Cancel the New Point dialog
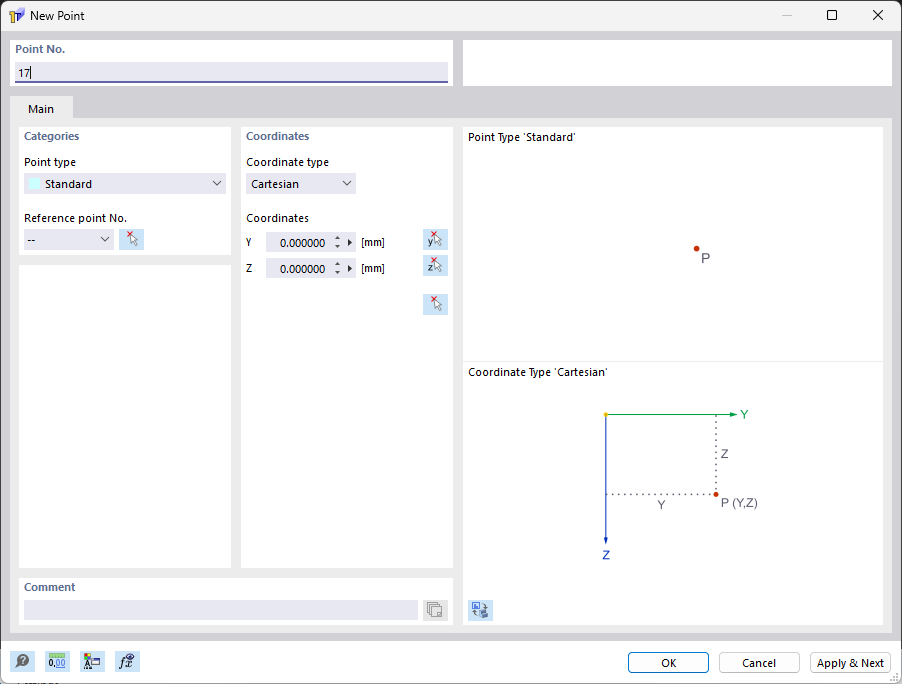The height and width of the screenshot is (684, 902). (x=758, y=662)
